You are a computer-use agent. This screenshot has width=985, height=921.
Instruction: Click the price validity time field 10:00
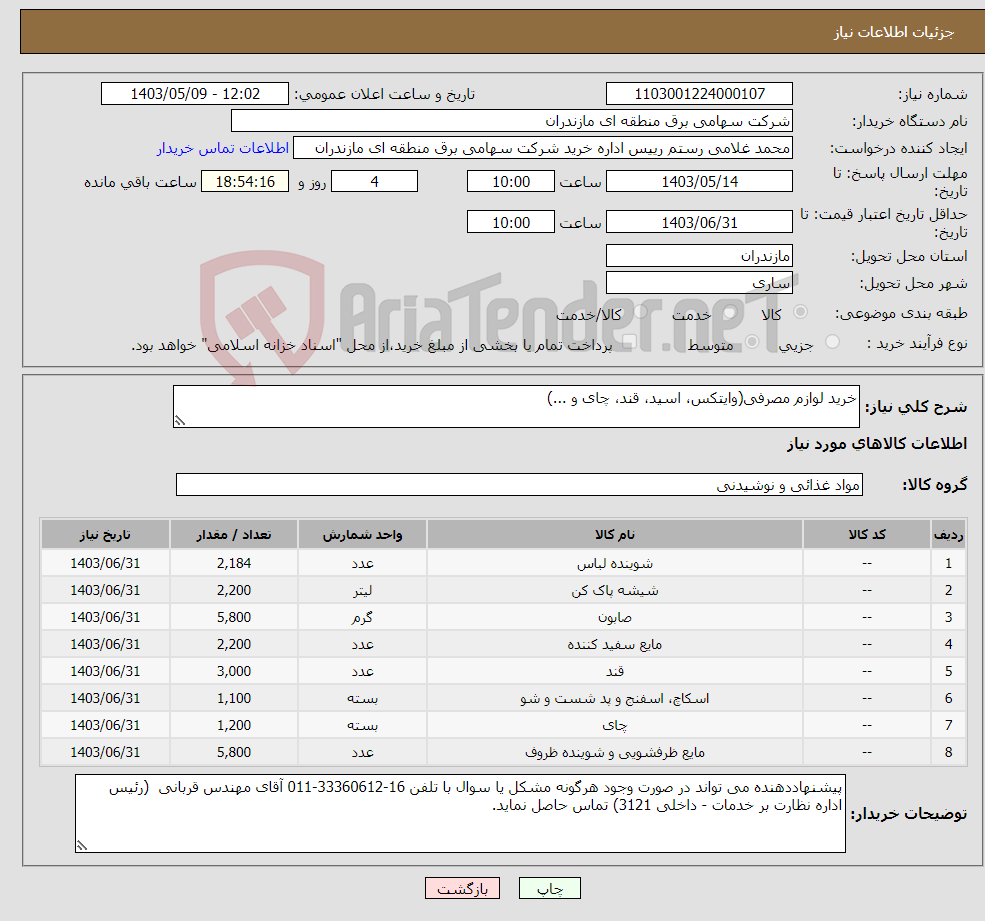coord(511,222)
